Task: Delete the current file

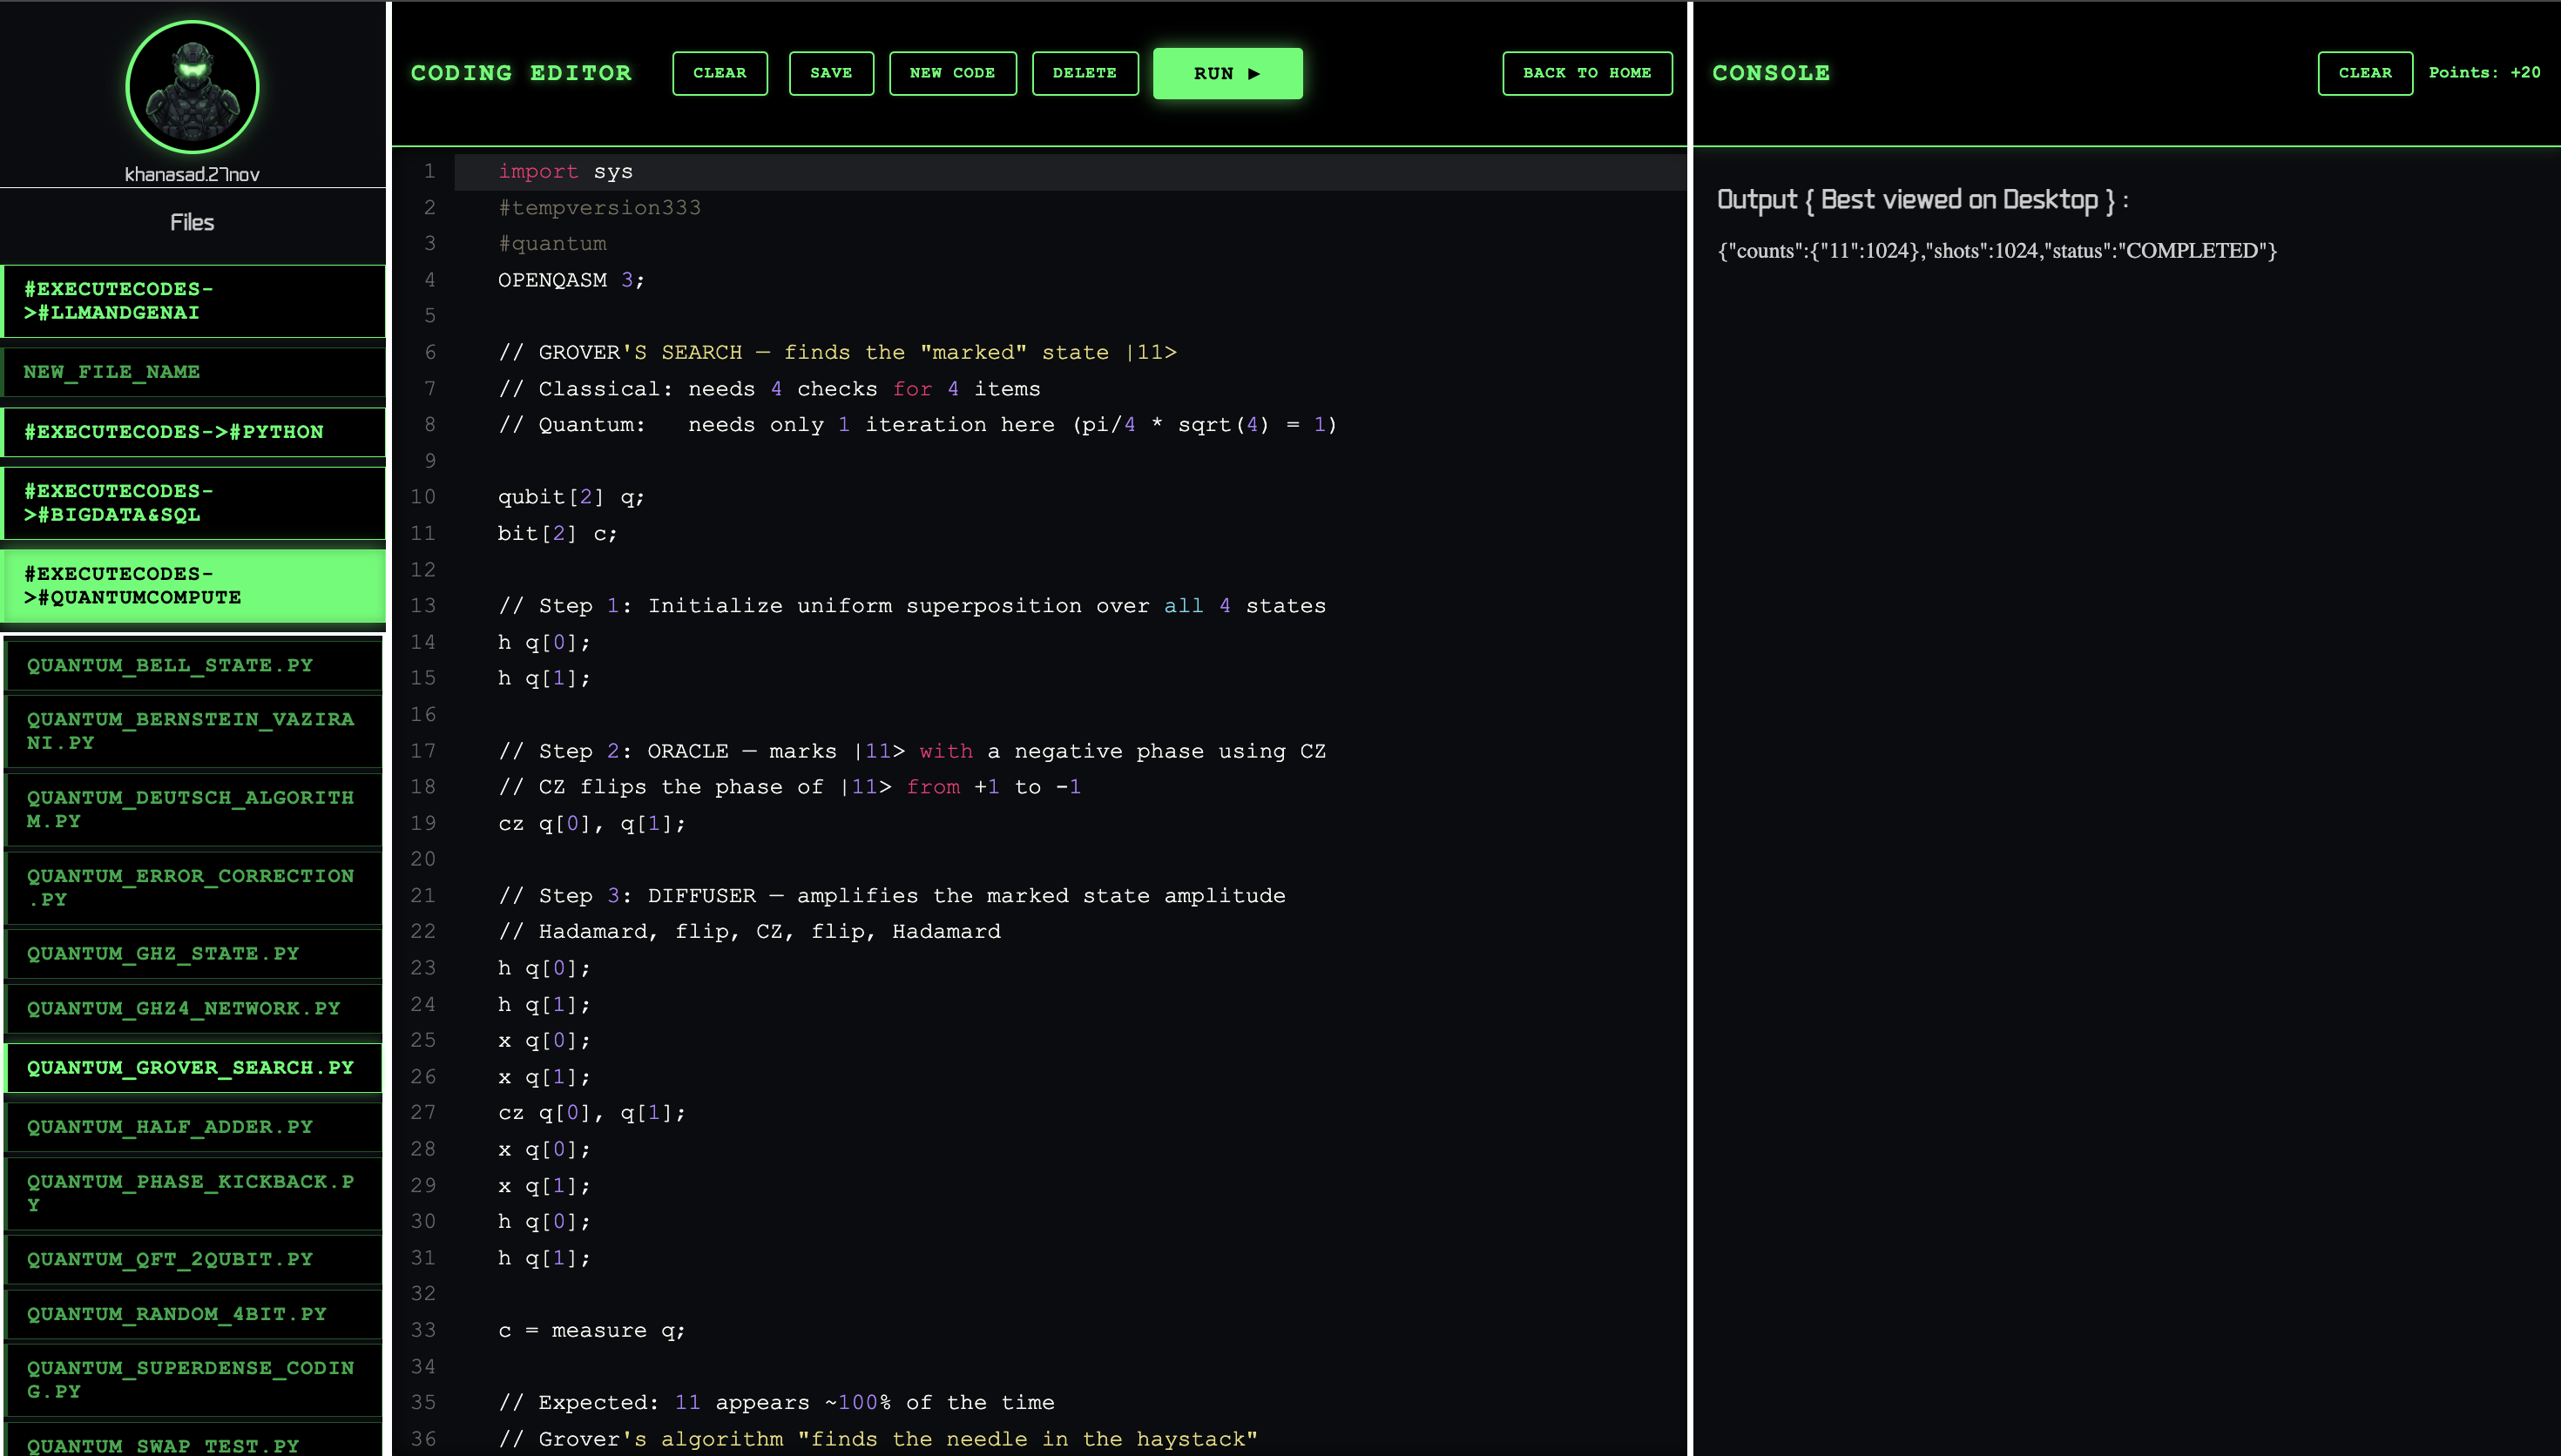Action: click(1085, 73)
